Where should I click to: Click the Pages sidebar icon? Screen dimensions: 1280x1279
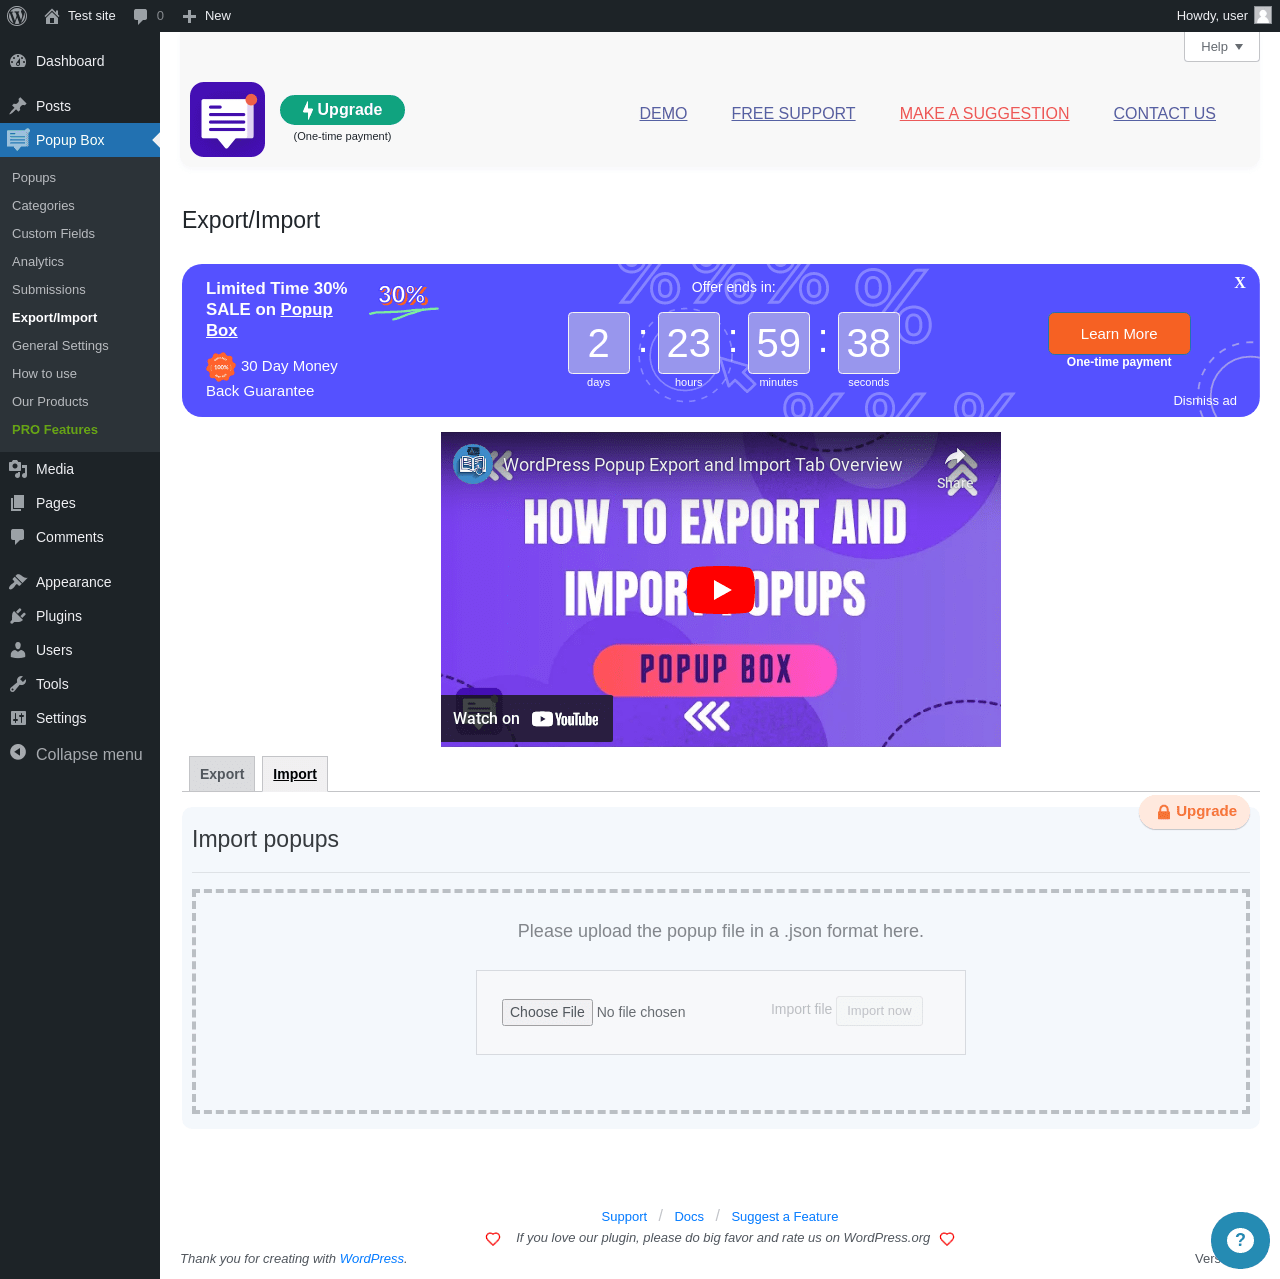(18, 503)
